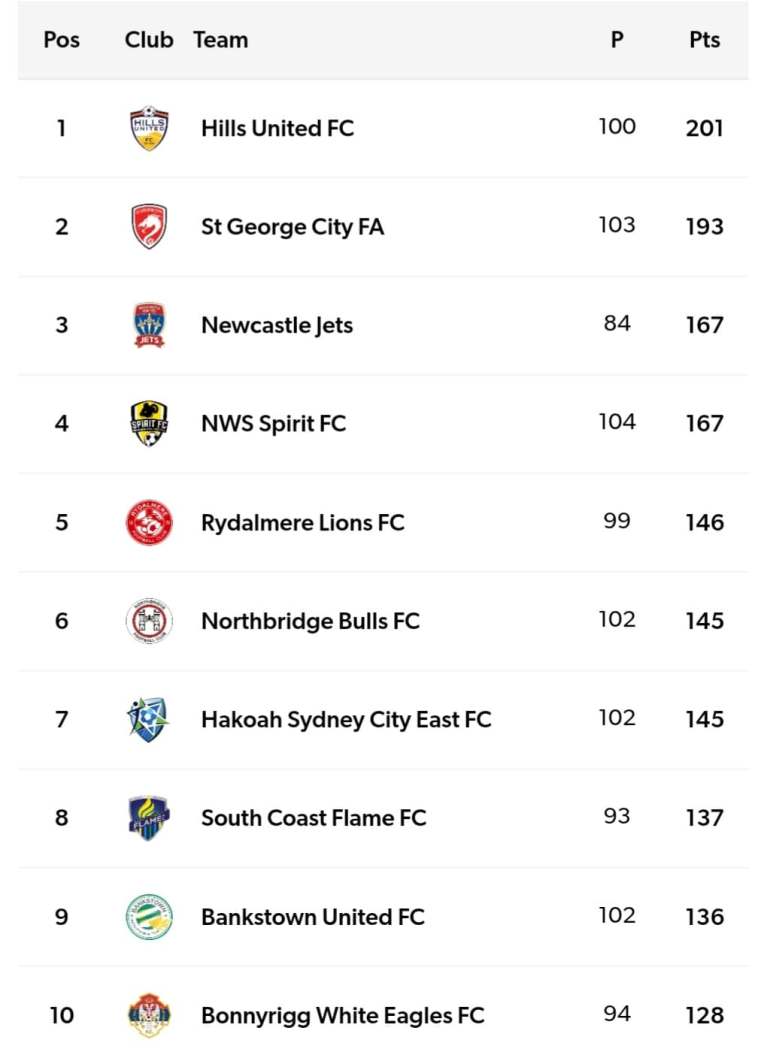Sort table by the P column header
Viewport: 758px width, 1058px height.
617,40
